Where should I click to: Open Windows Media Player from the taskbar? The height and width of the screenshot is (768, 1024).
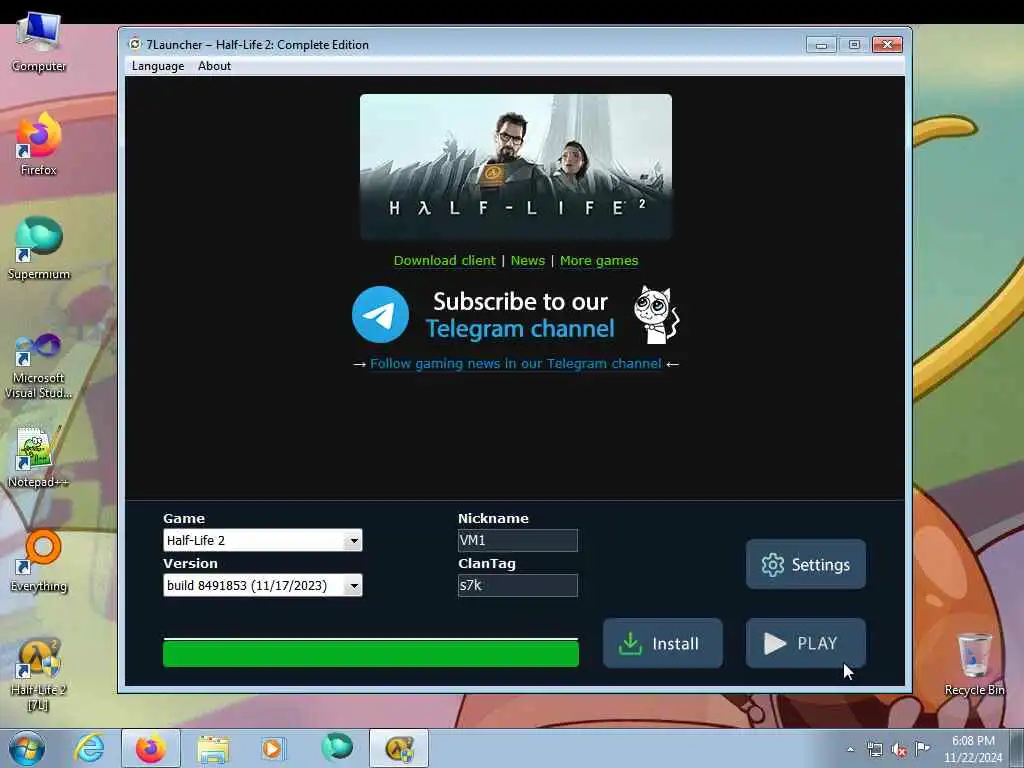pos(274,748)
